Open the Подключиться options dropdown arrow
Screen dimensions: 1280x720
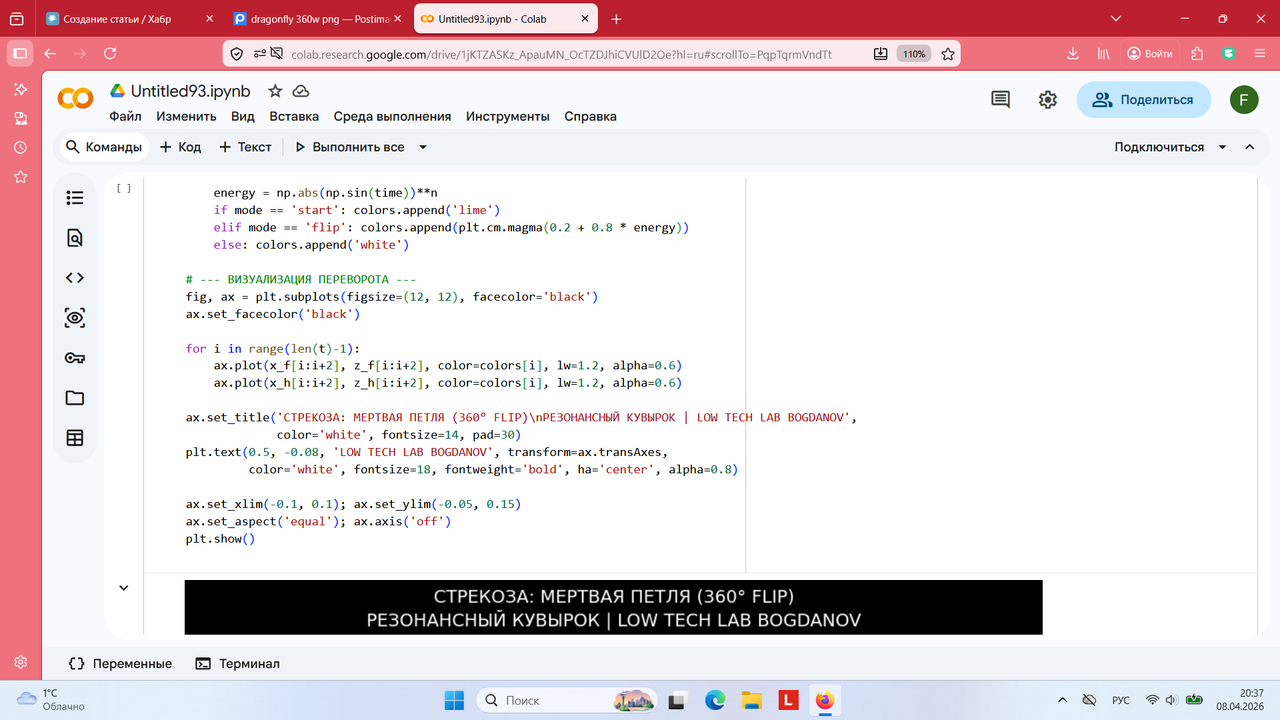coord(1222,147)
